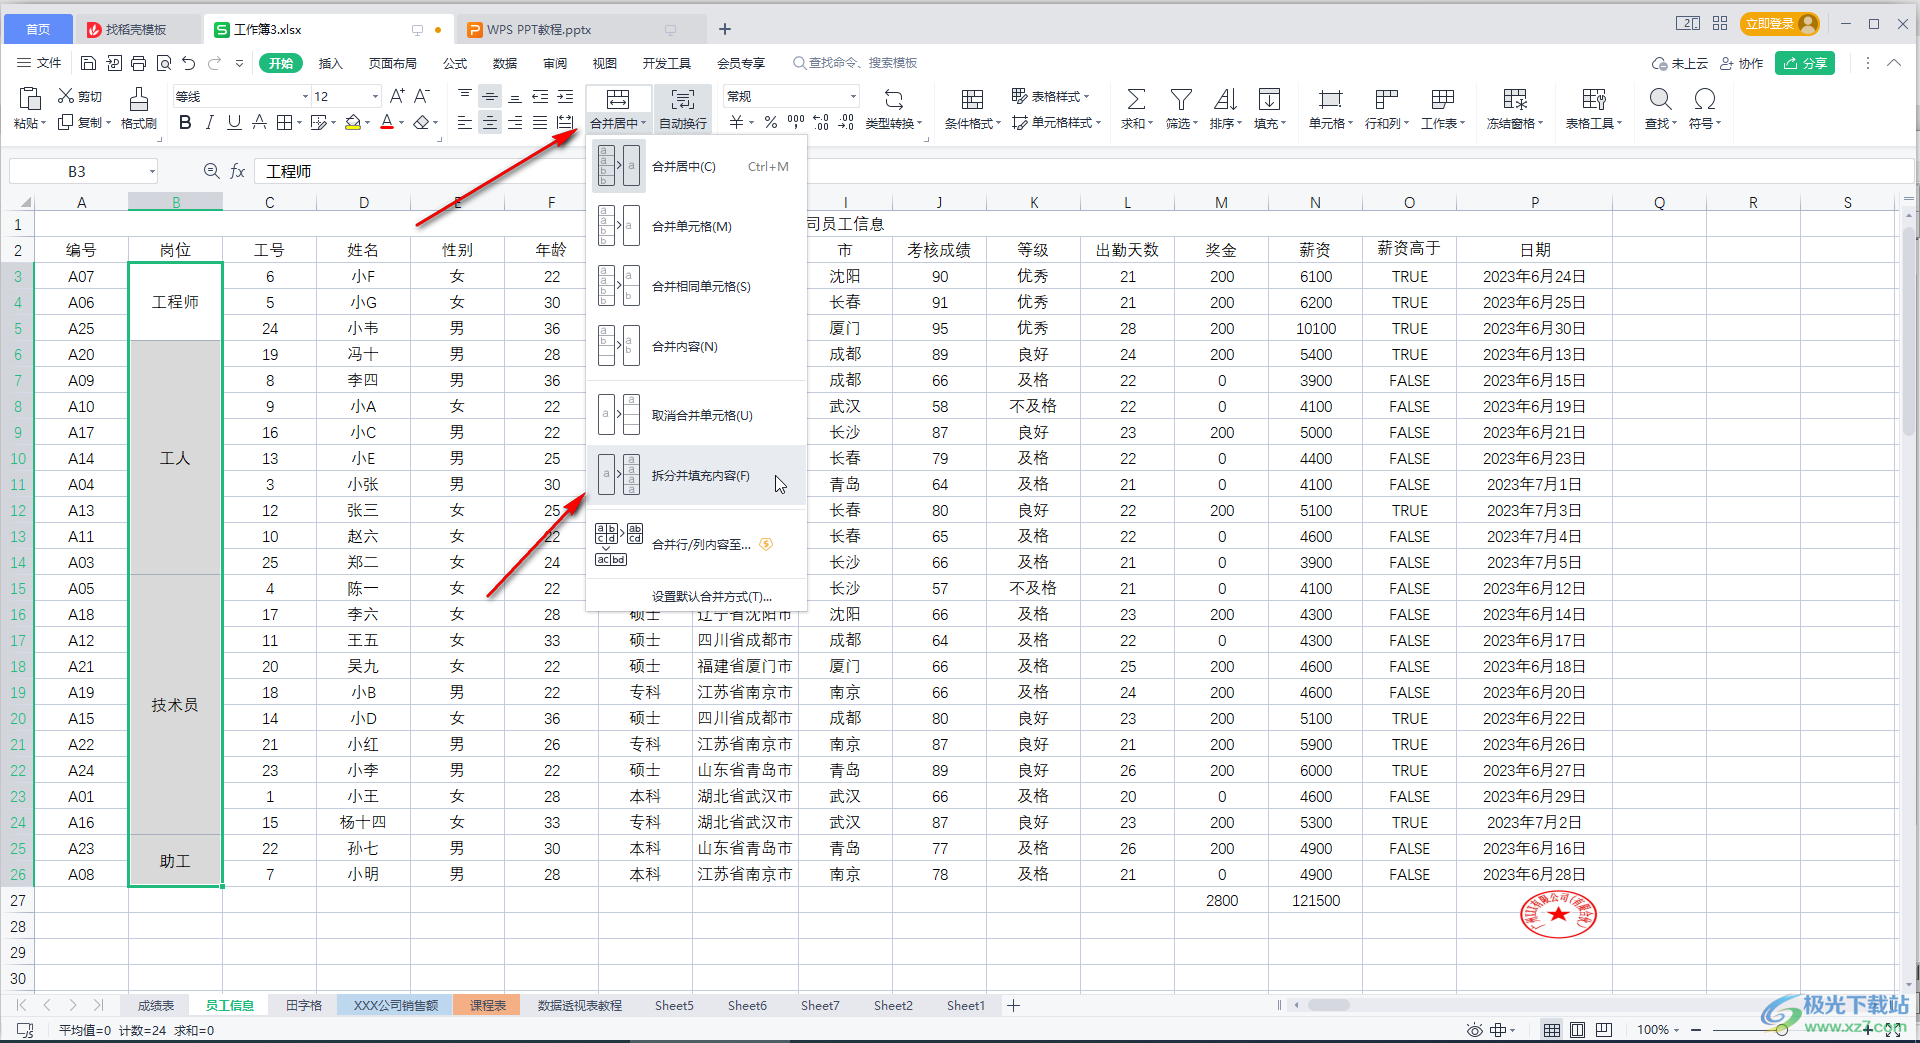
Task: Click the increase indent icon
Action: point(565,96)
